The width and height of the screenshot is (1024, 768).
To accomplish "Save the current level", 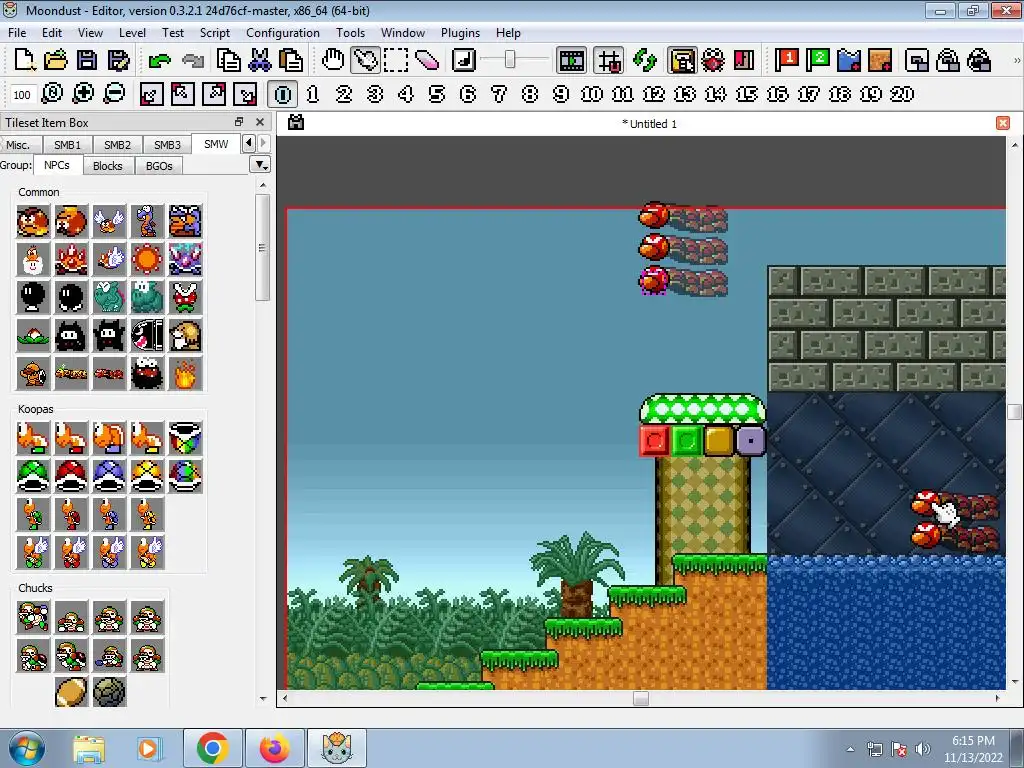I will coord(87,61).
